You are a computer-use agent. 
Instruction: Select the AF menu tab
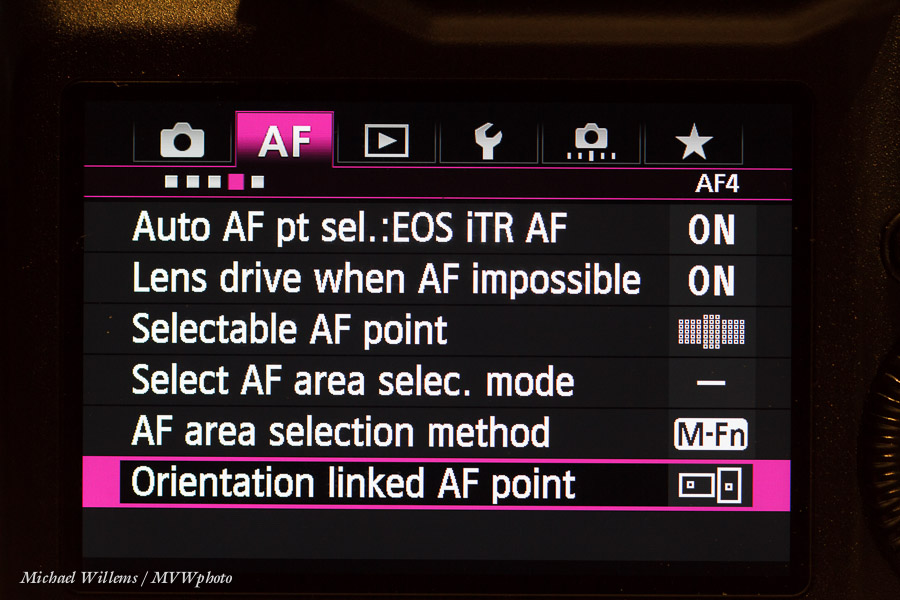pyautogui.click(x=285, y=140)
